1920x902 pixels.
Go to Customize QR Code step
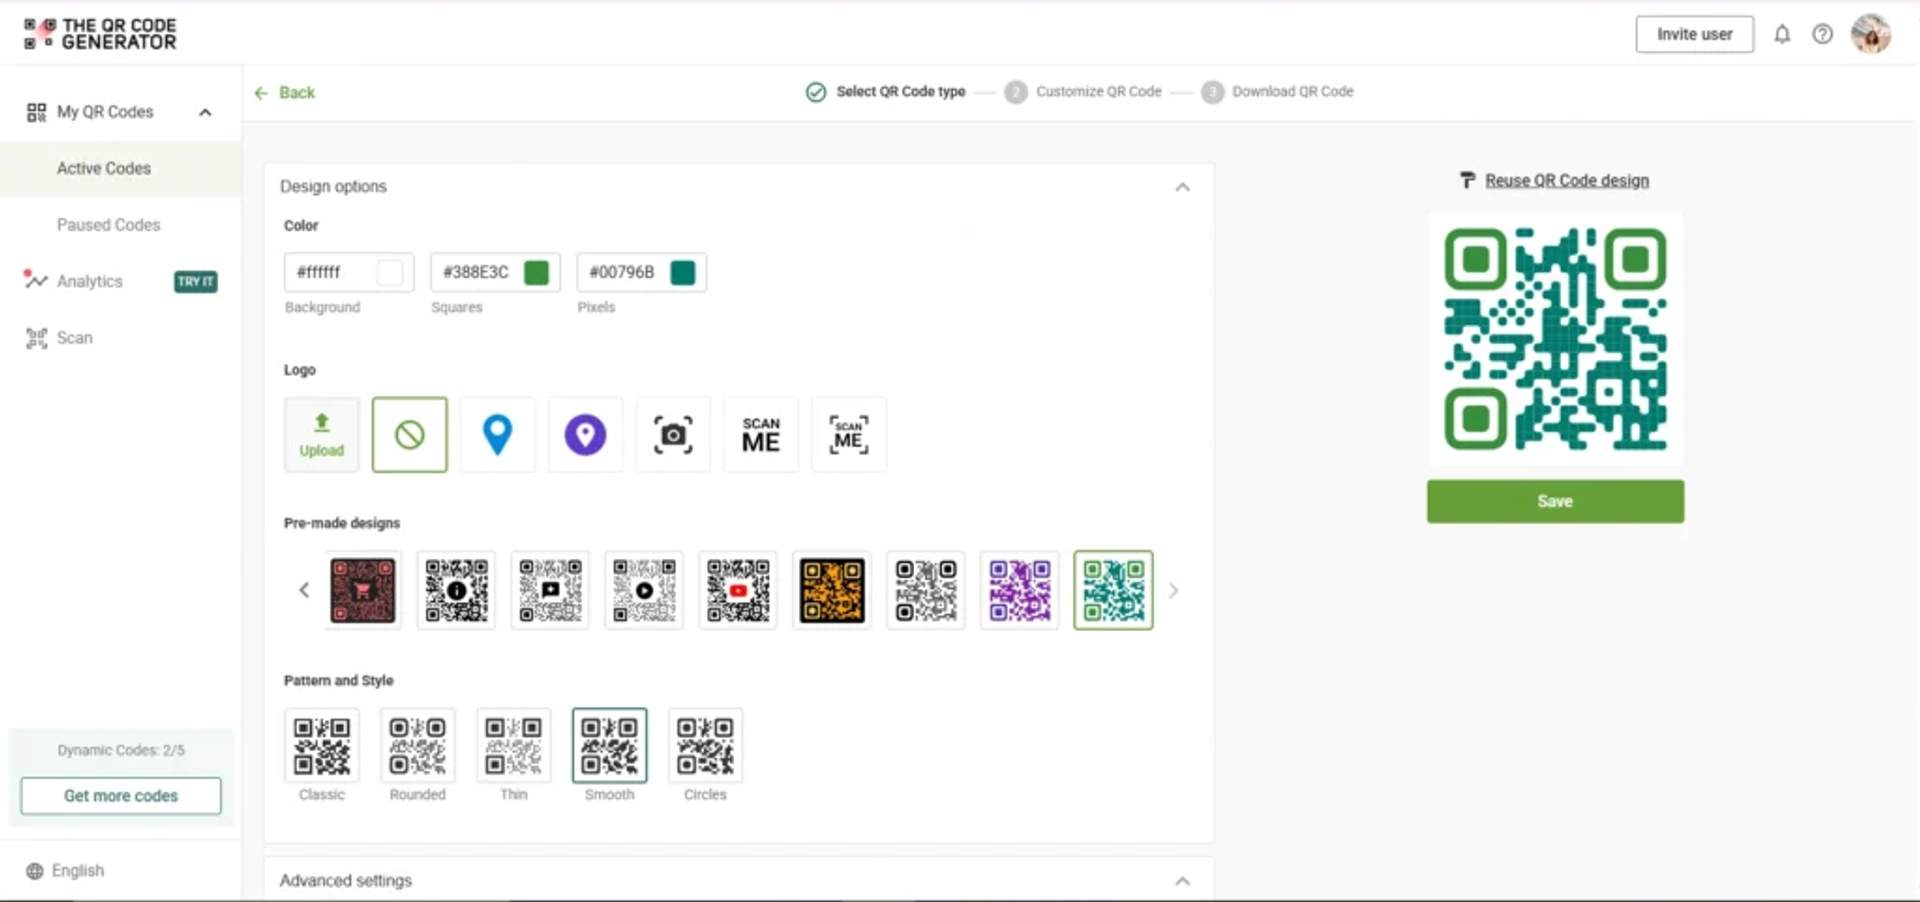tap(1083, 92)
